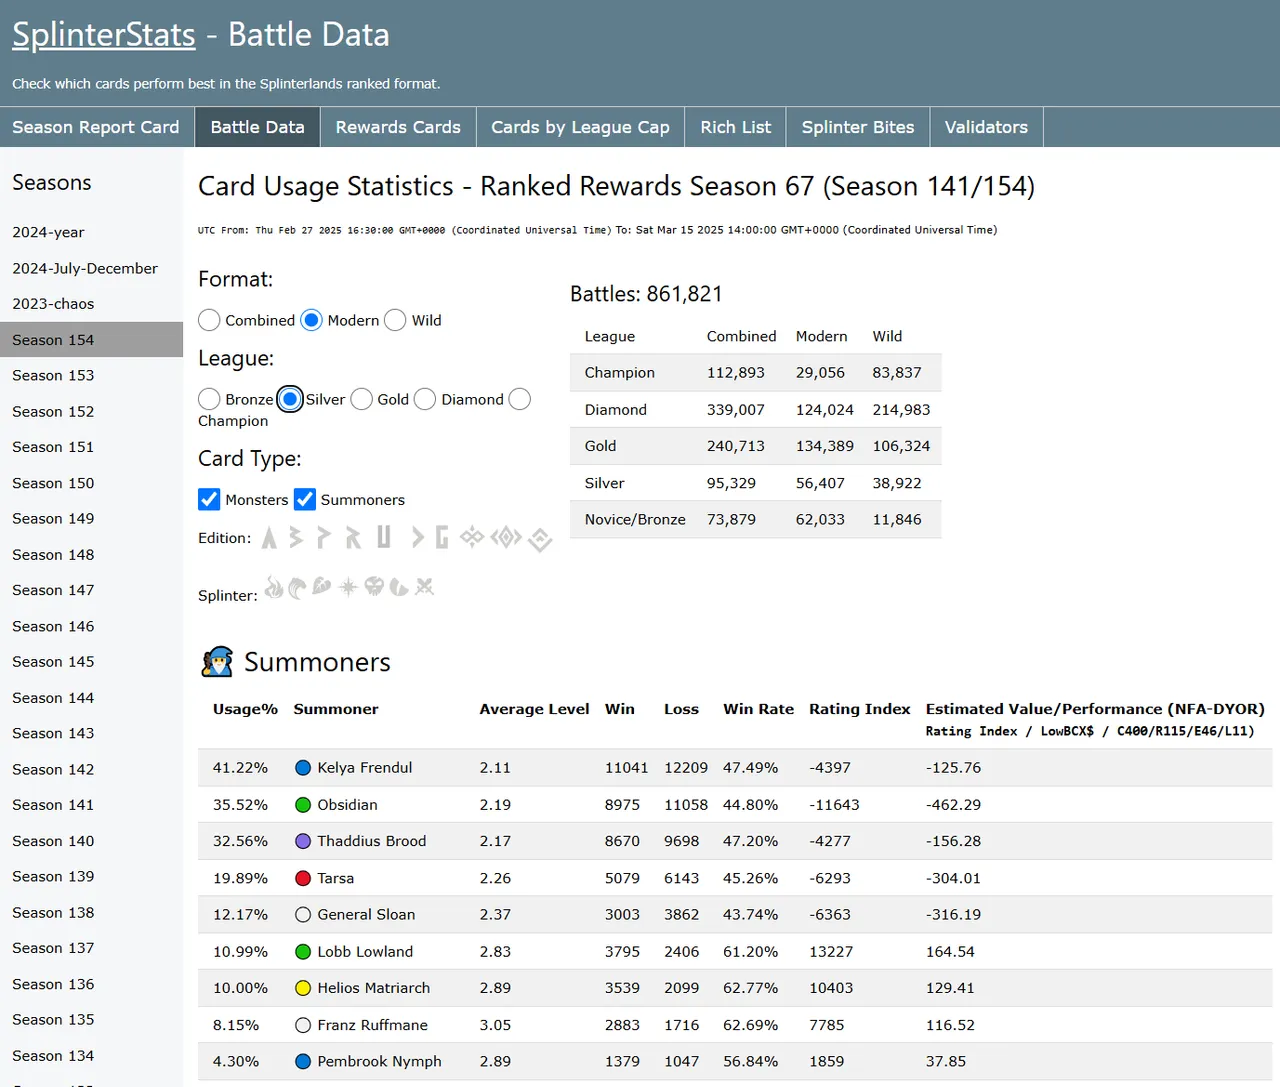Filter by Water splinter wave icon
This screenshot has width=1280, height=1087.
(x=297, y=588)
